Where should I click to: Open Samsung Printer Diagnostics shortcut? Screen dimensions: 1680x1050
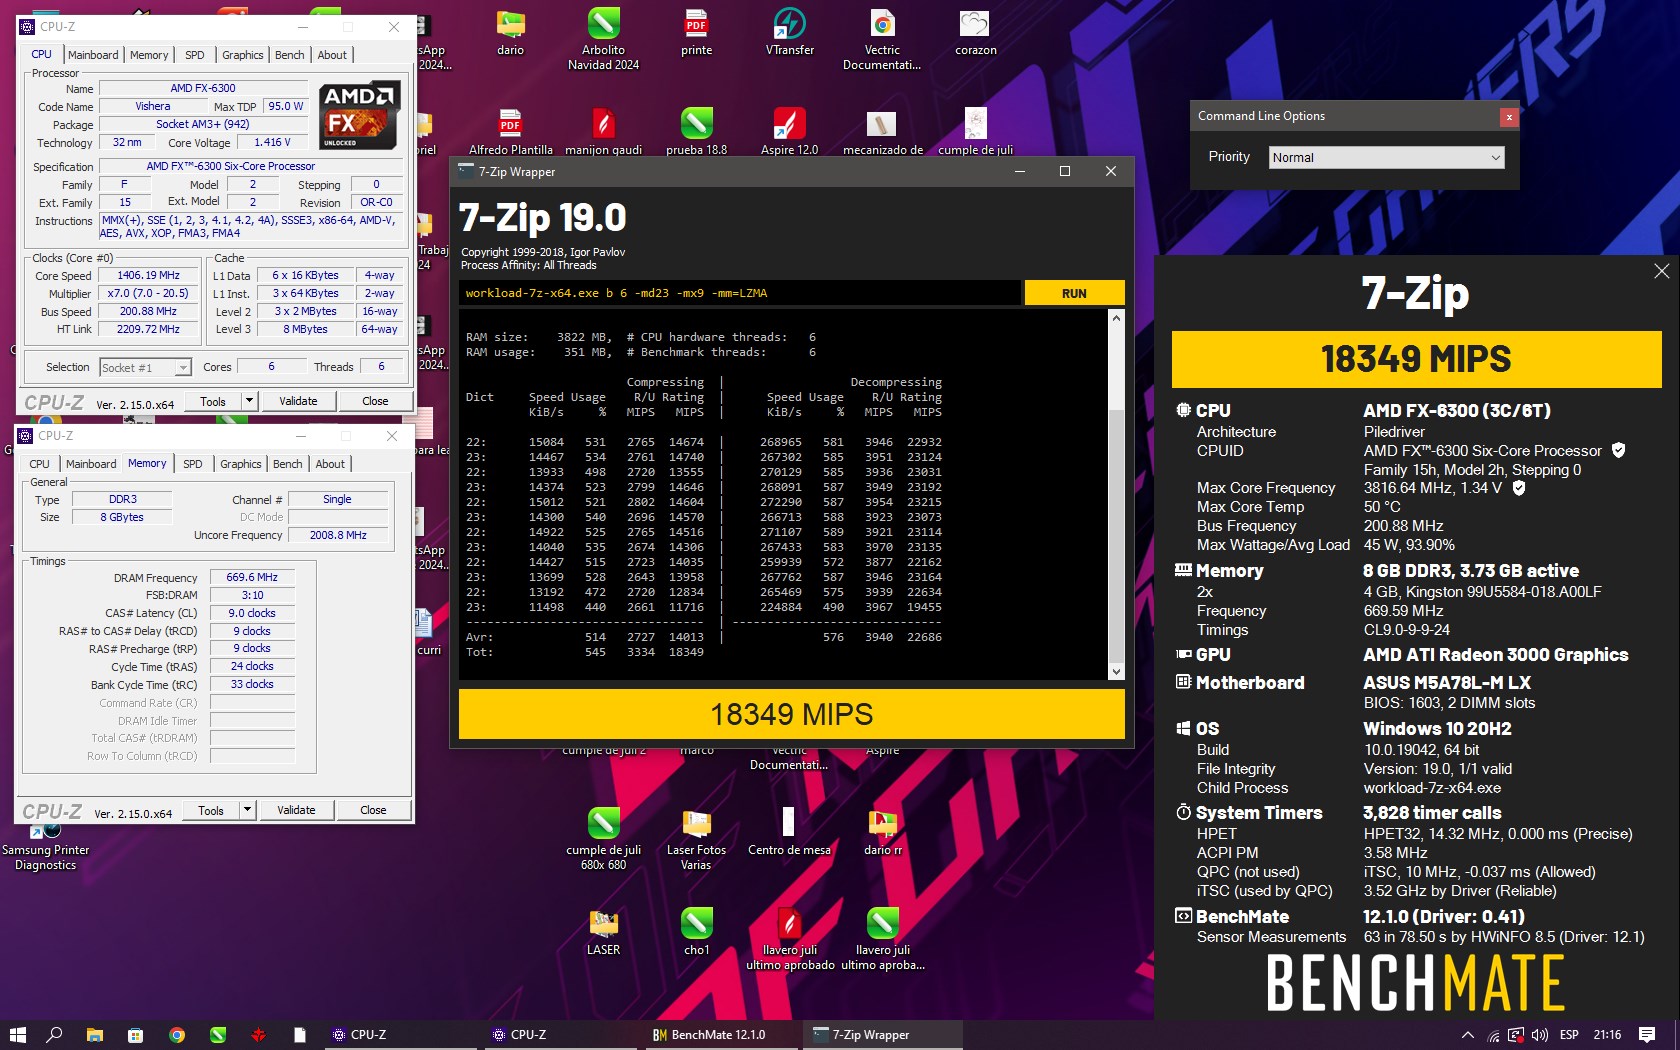point(45,845)
